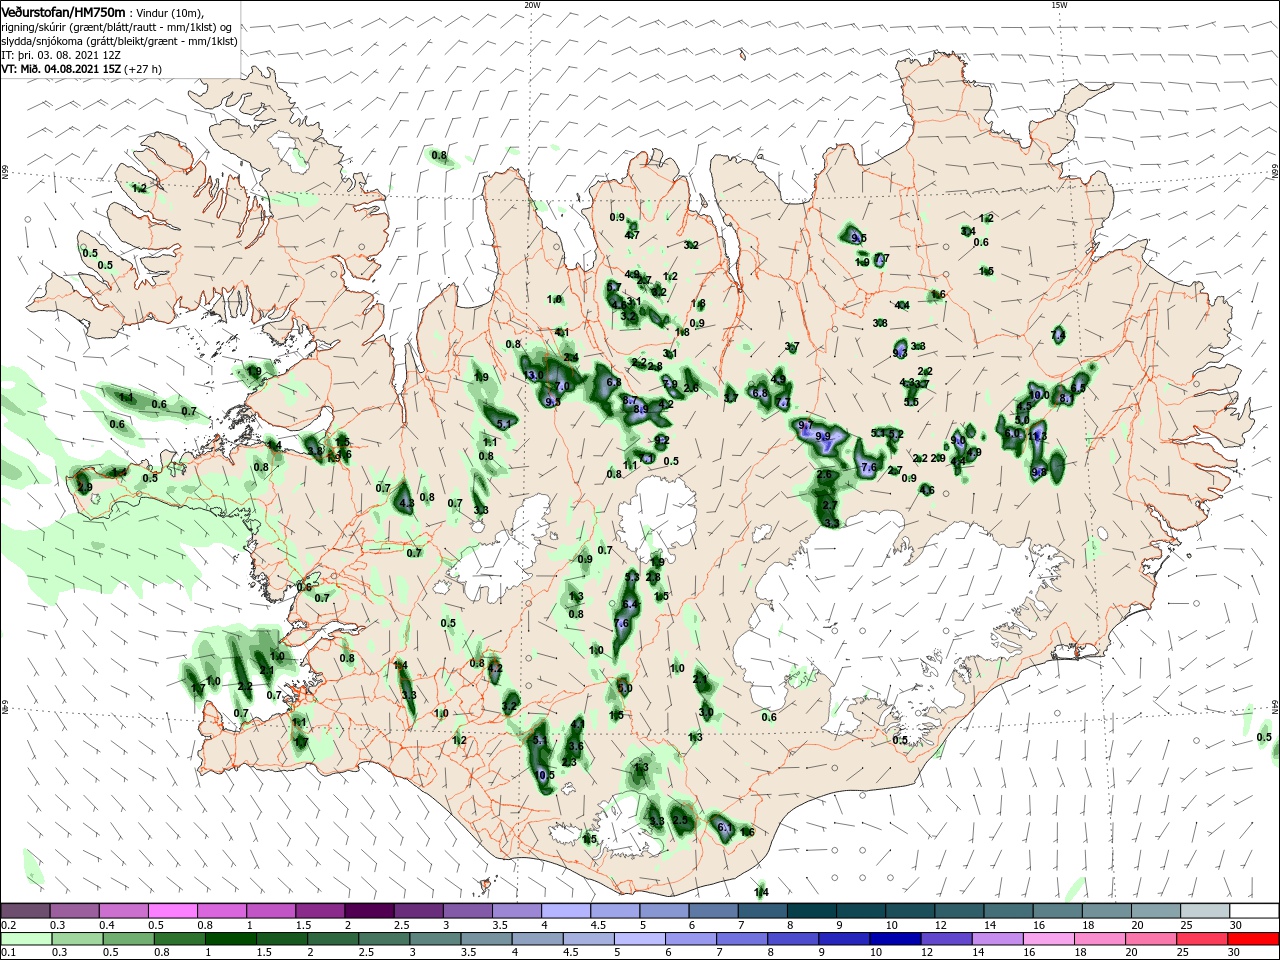Click the 20W longitude label
The image size is (1280, 960).
click(x=532, y=5)
